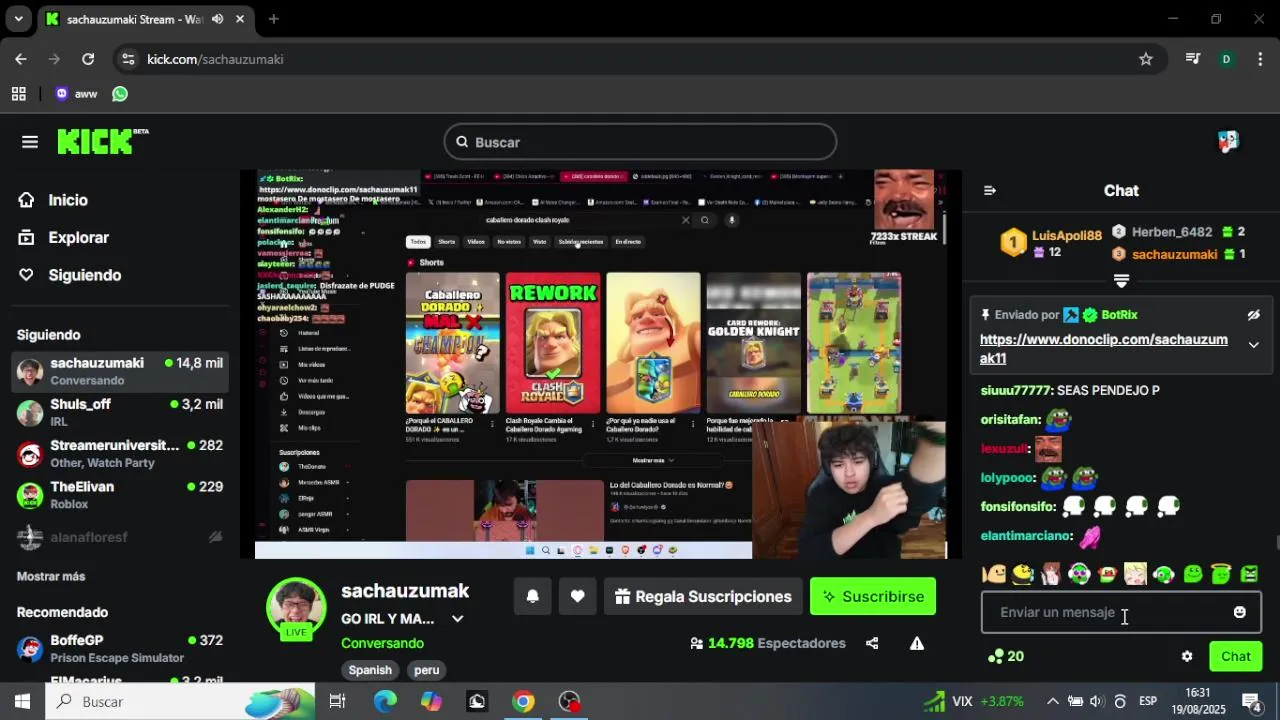
Task: Open the emoji picker in chat input
Action: (x=1239, y=612)
